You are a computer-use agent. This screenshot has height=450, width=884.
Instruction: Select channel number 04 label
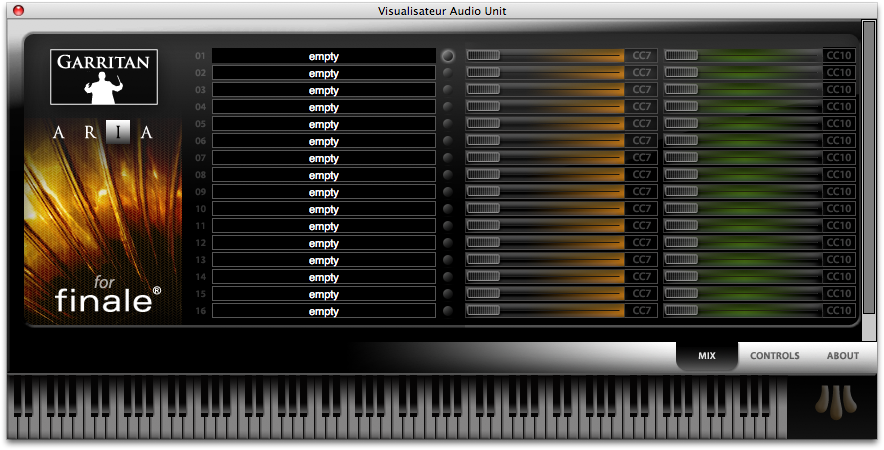tap(200, 107)
